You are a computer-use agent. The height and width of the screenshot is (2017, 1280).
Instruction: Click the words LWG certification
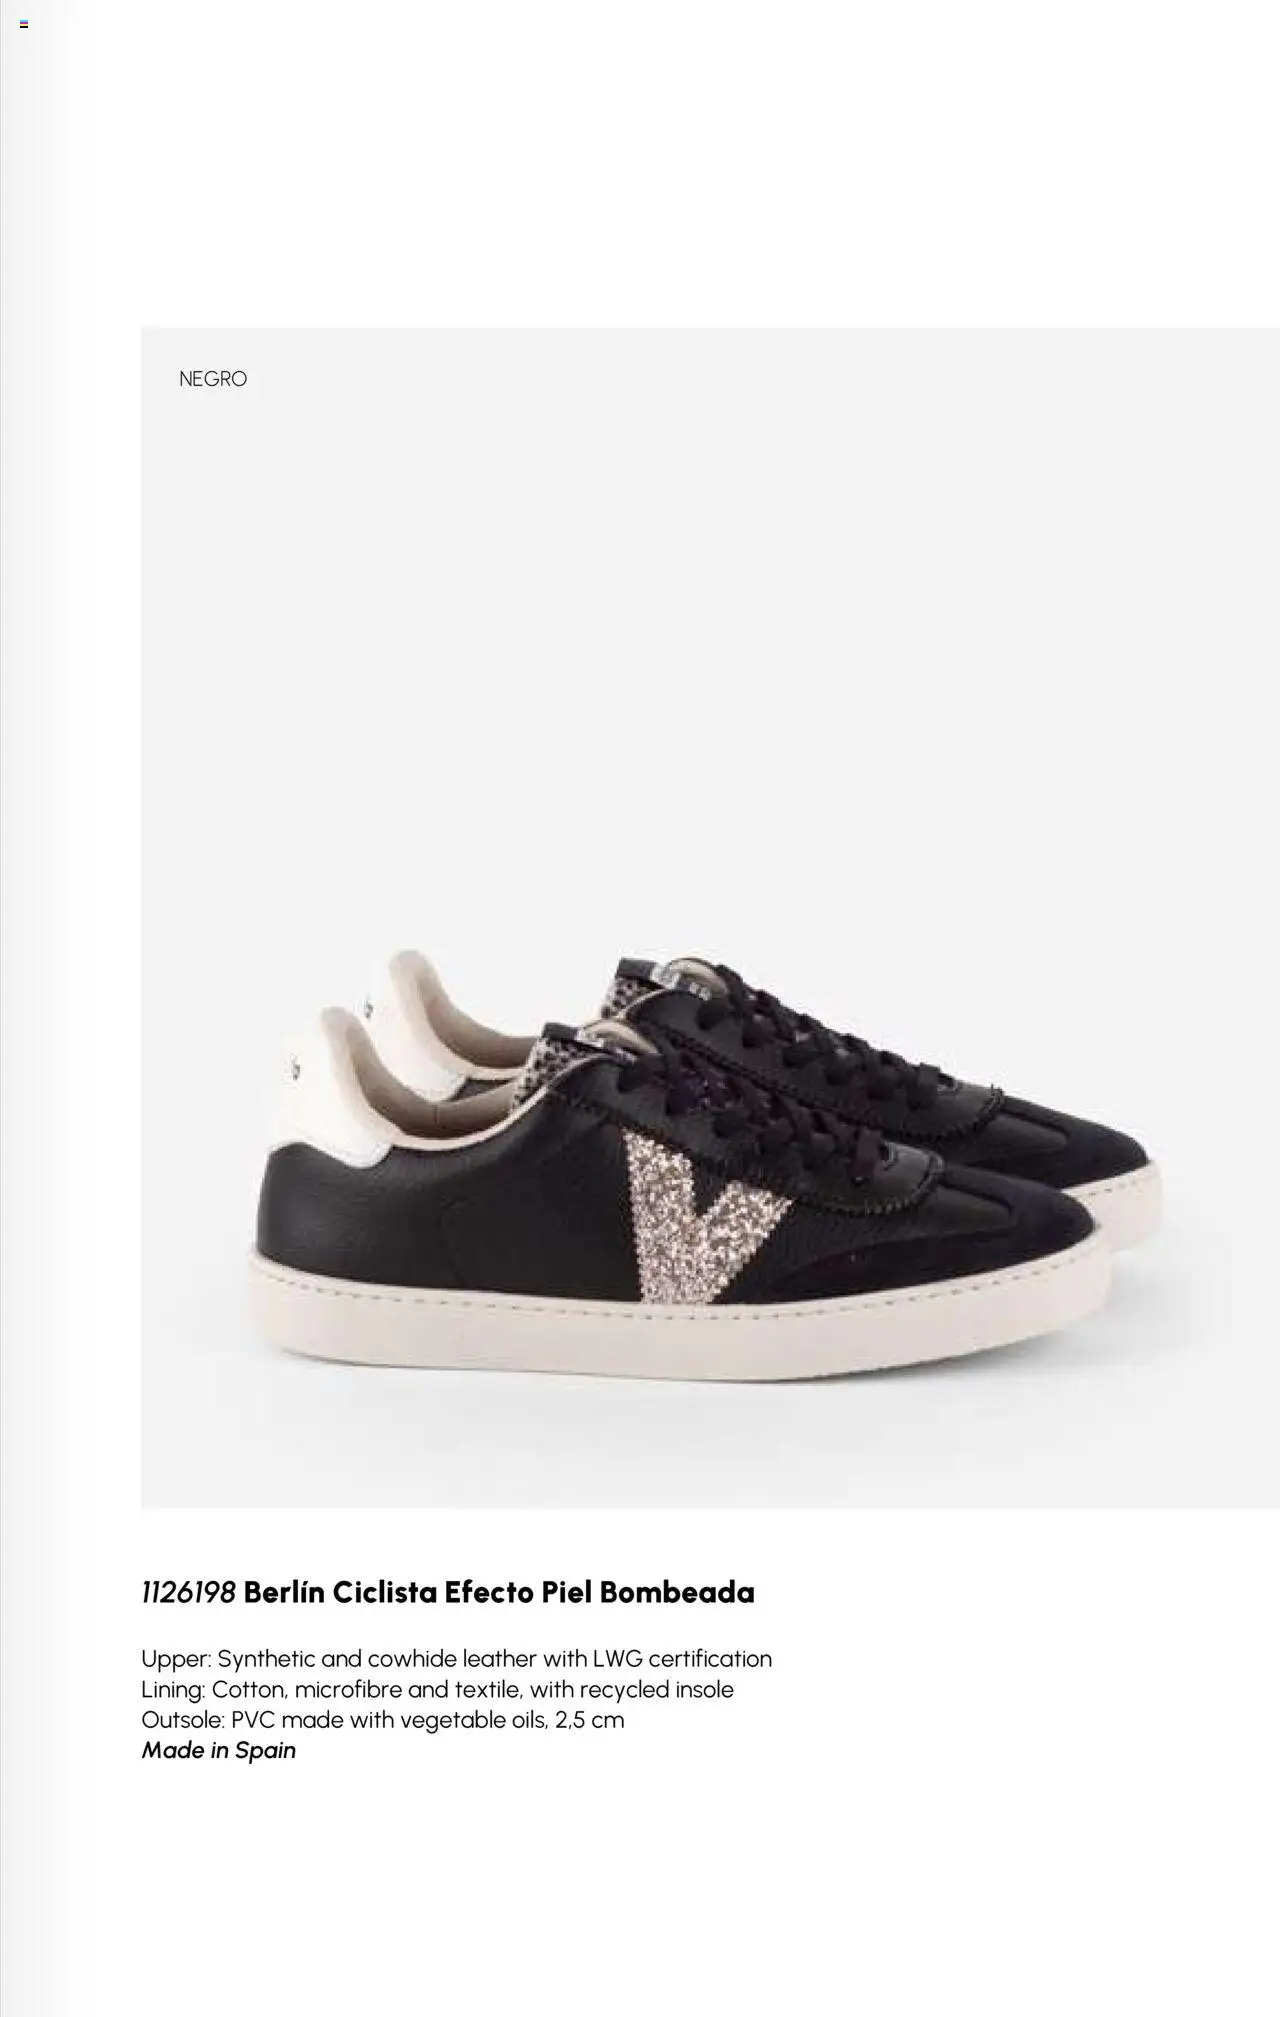(x=683, y=1659)
